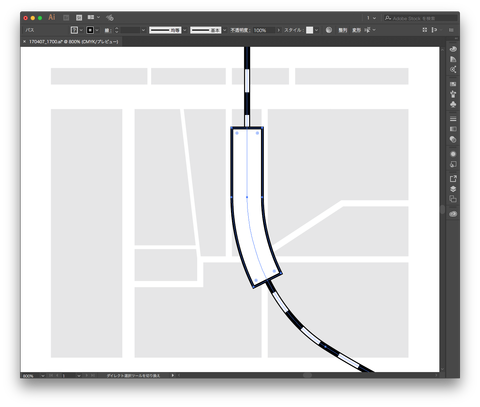Click the Adobe Stock search field

tap(421, 18)
